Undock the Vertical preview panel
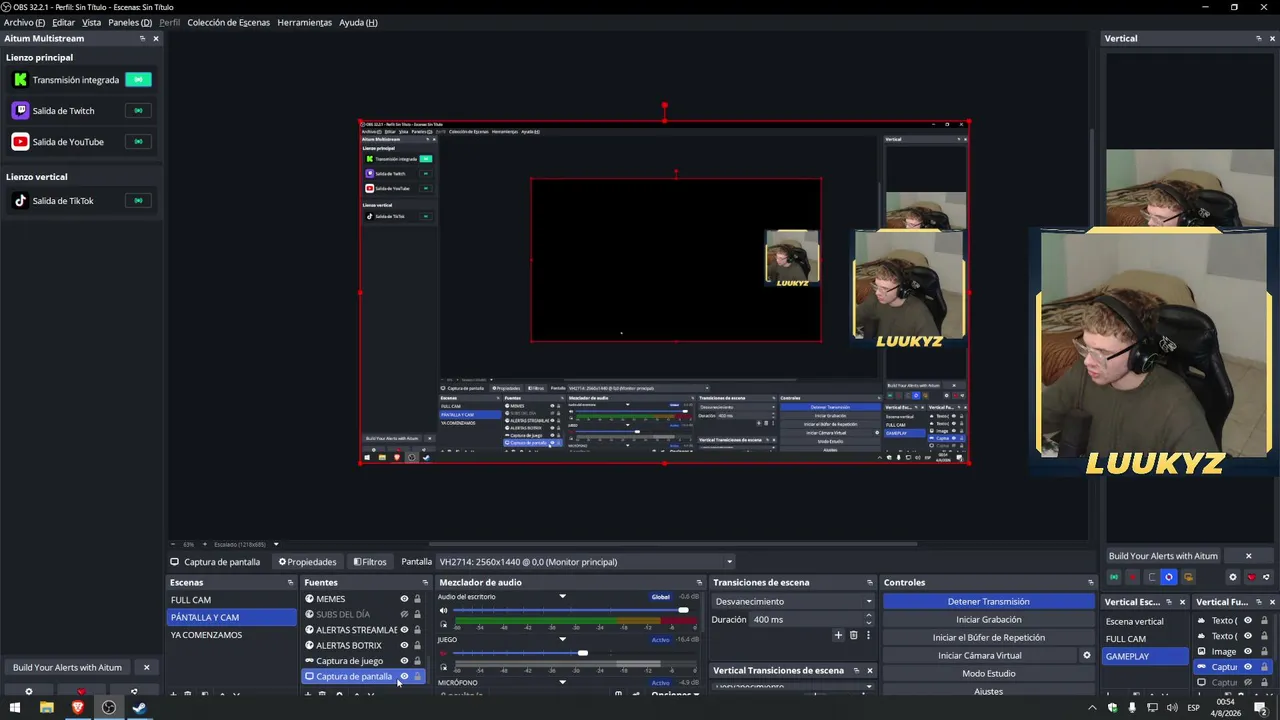 tap(1258, 38)
